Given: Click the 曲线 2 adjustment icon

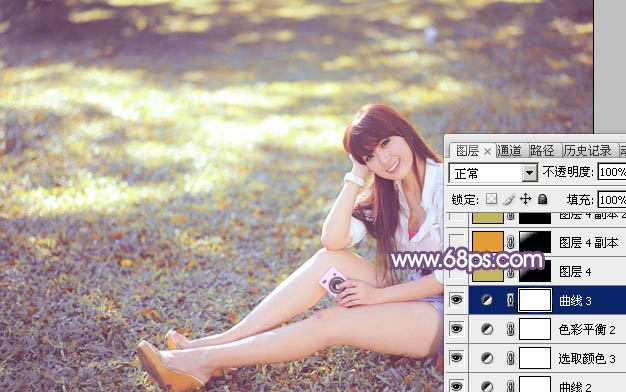Looking at the screenshot, I should point(487,386).
